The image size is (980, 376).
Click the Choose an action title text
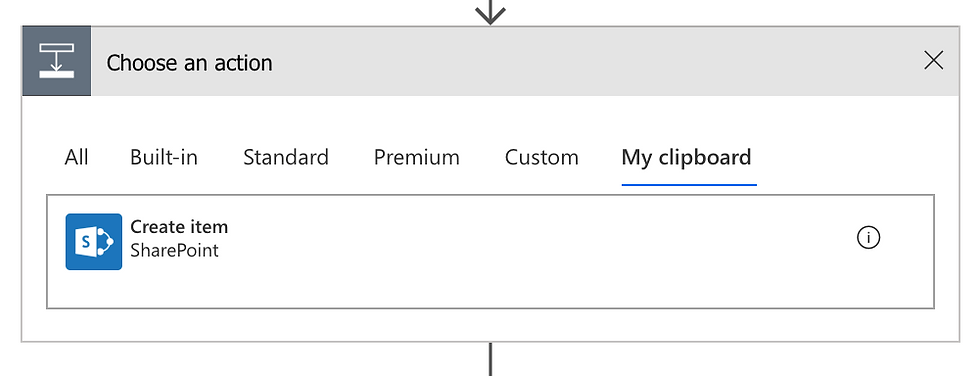189,63
